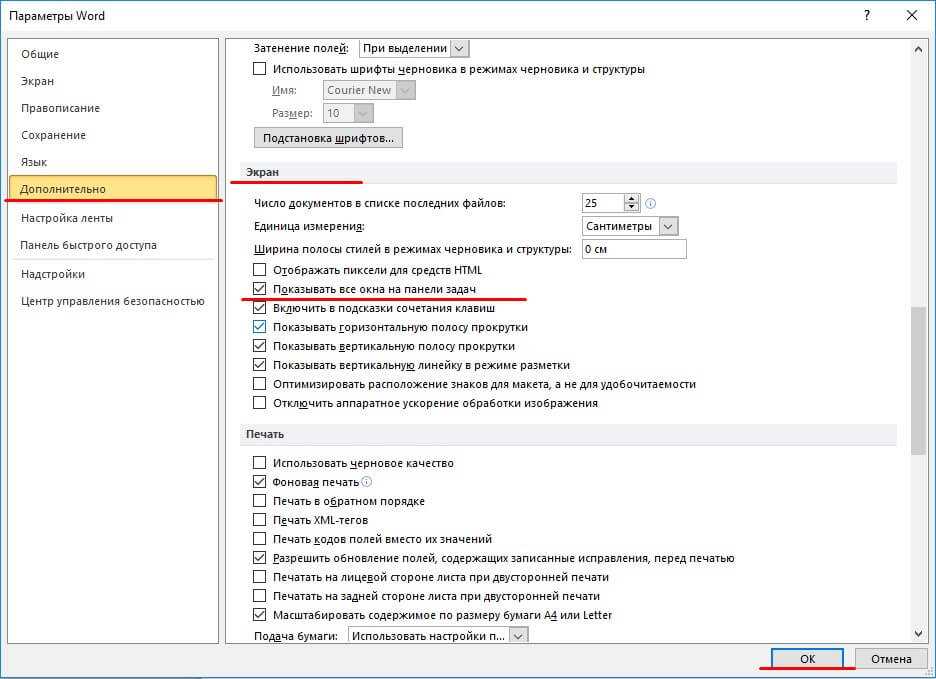
Task: Toggle 'Показывать все окна на панели задач' checkbox
Action: (260, 289)
